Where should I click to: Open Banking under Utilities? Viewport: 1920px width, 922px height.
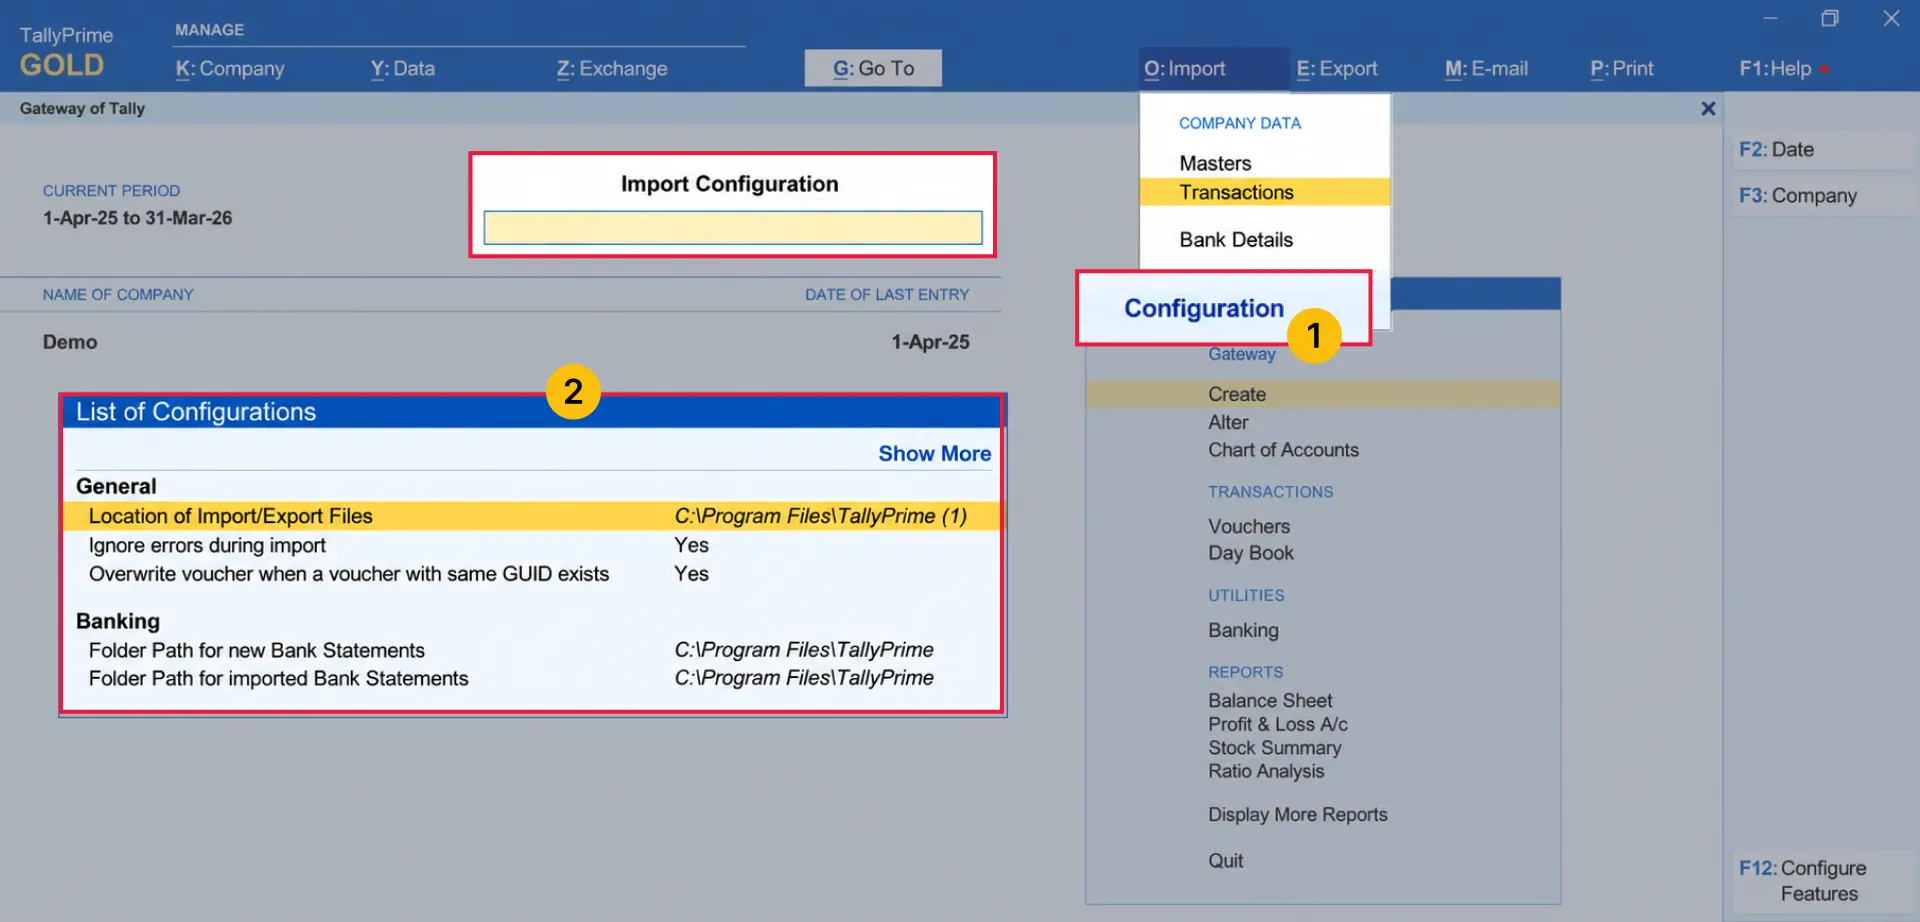(x=1243, y=630)
